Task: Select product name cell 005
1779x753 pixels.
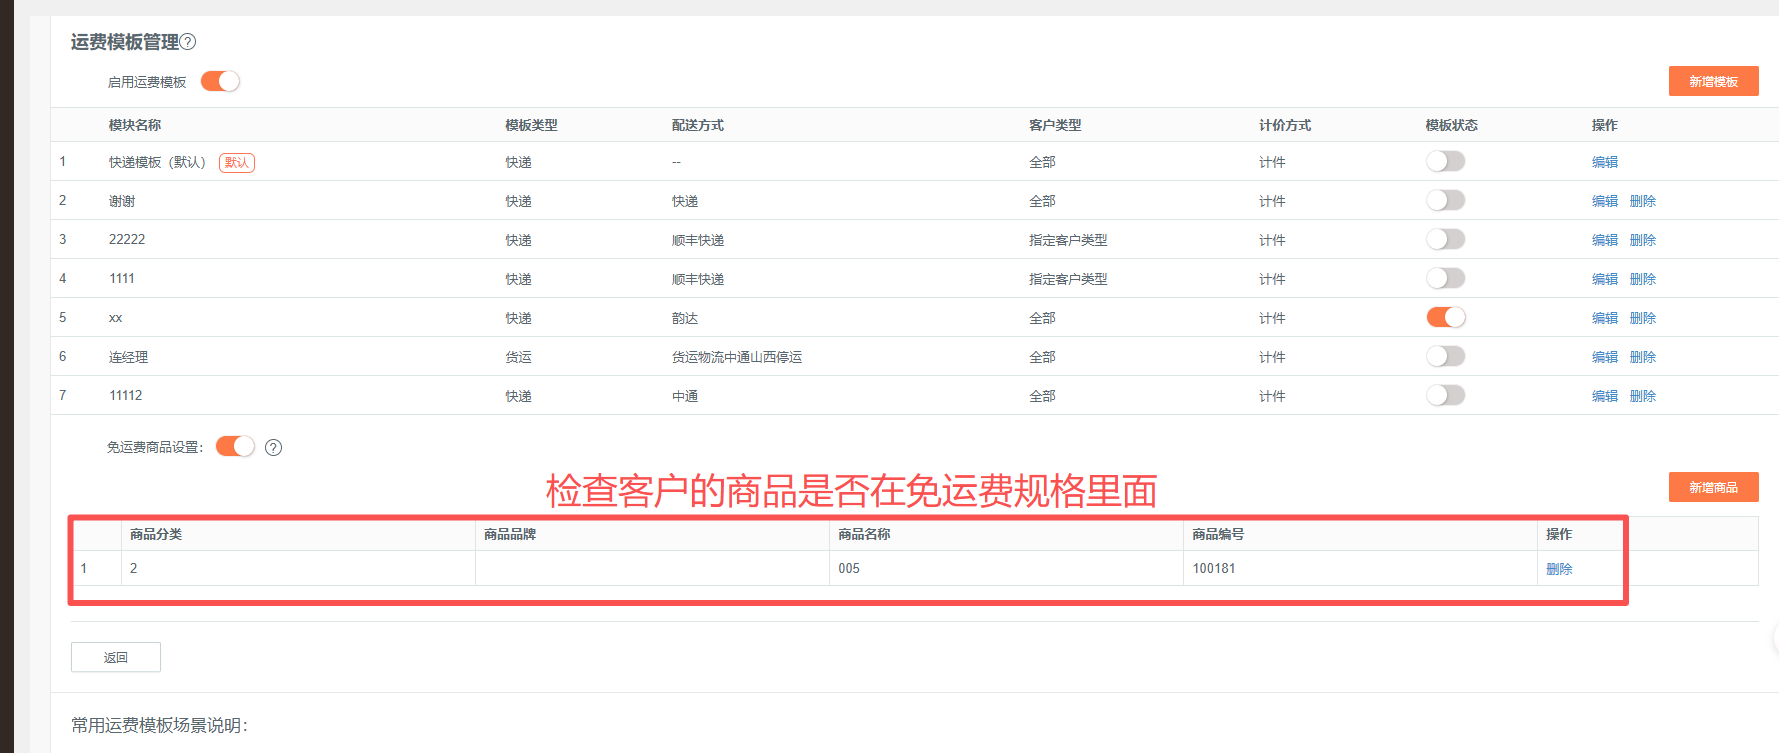Action: tap(849, 568)
